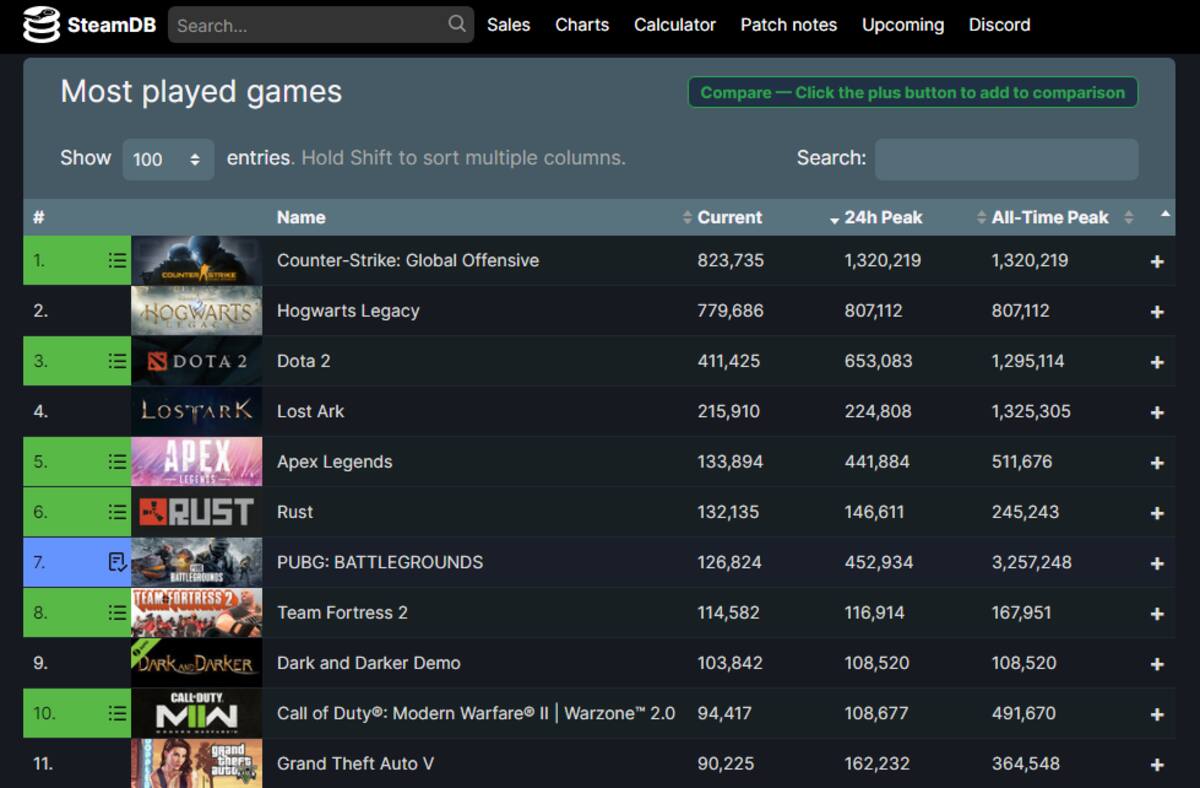The image size is (1200, 788).
Task: Open Grand Theft Auto V thumbnail
Action: click(197, 763)
